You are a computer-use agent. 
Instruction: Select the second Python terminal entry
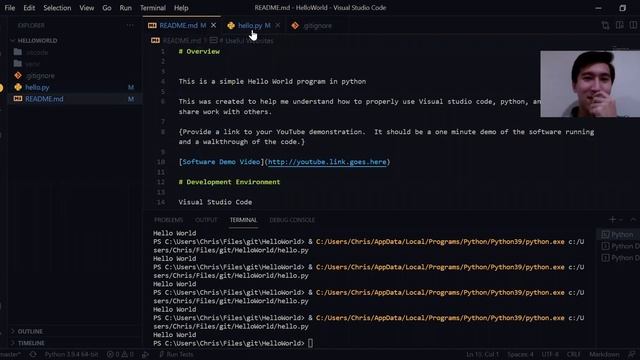(620, 246)
